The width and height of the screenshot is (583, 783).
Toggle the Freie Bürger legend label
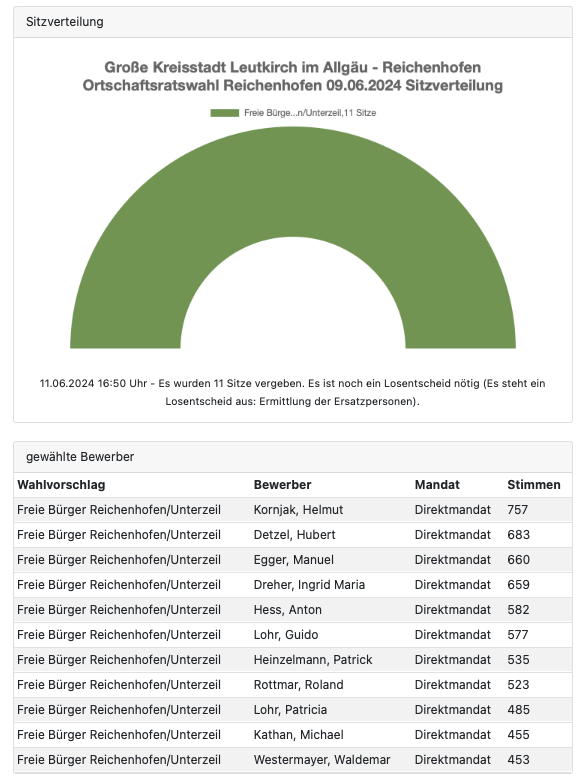(x=310, y=113)
